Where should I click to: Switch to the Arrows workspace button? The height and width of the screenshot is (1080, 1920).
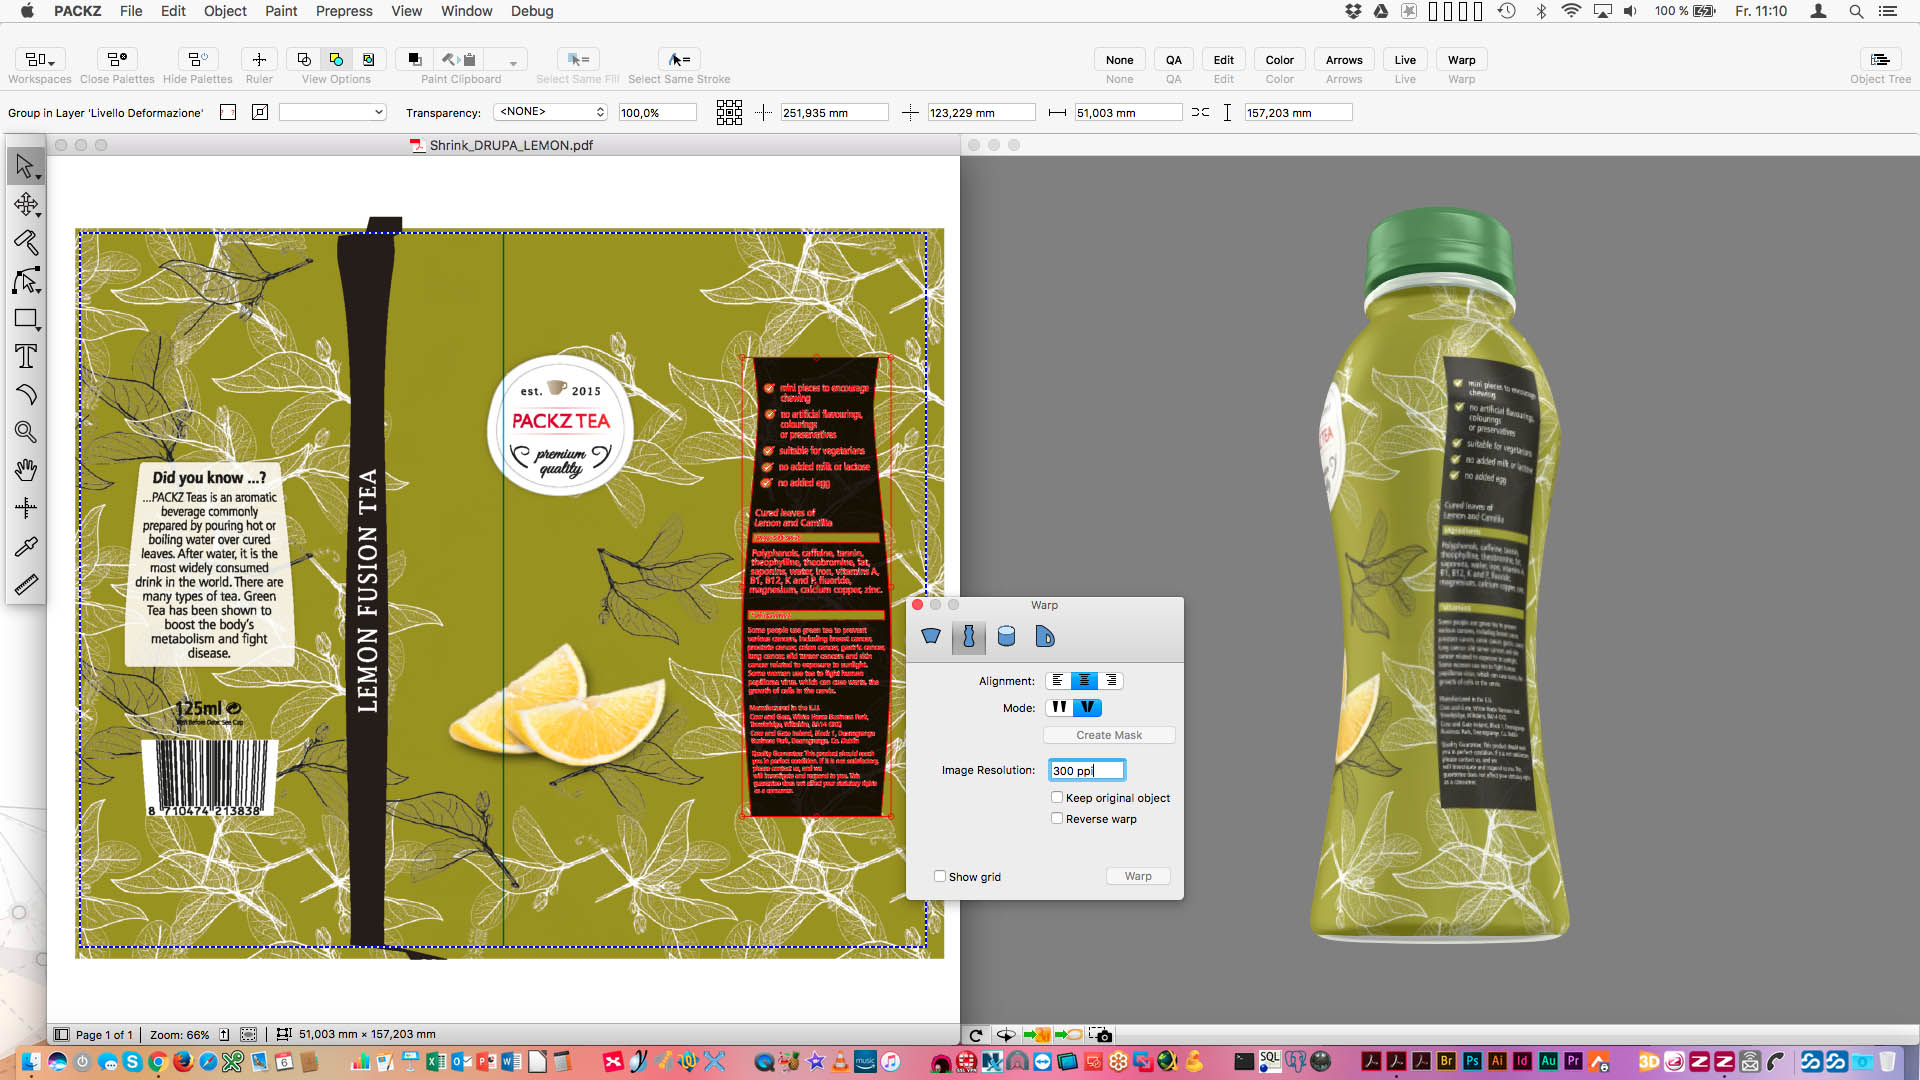[1344, 60]
